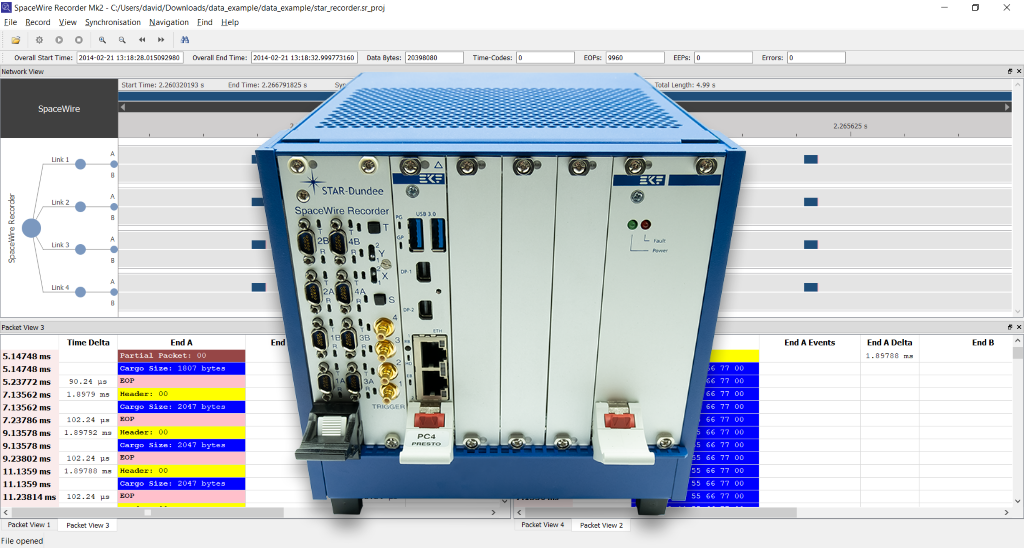Screen dimensions: 1024x548
Task: Click the End B column header in the right packet view
Action: [983, 342]
